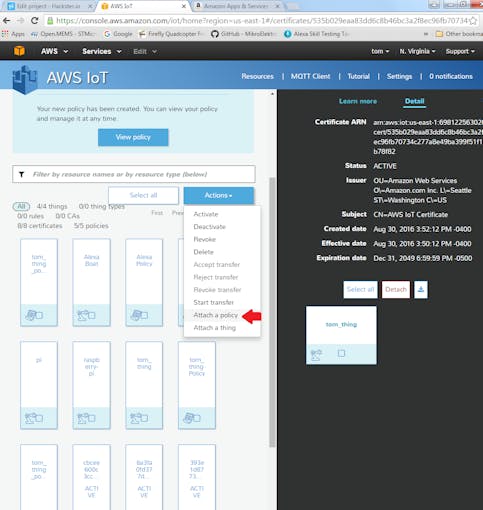Reload the current page
The width and height of the screenshot is (483, 510).
pyautogui.click(x=35, y=21)
